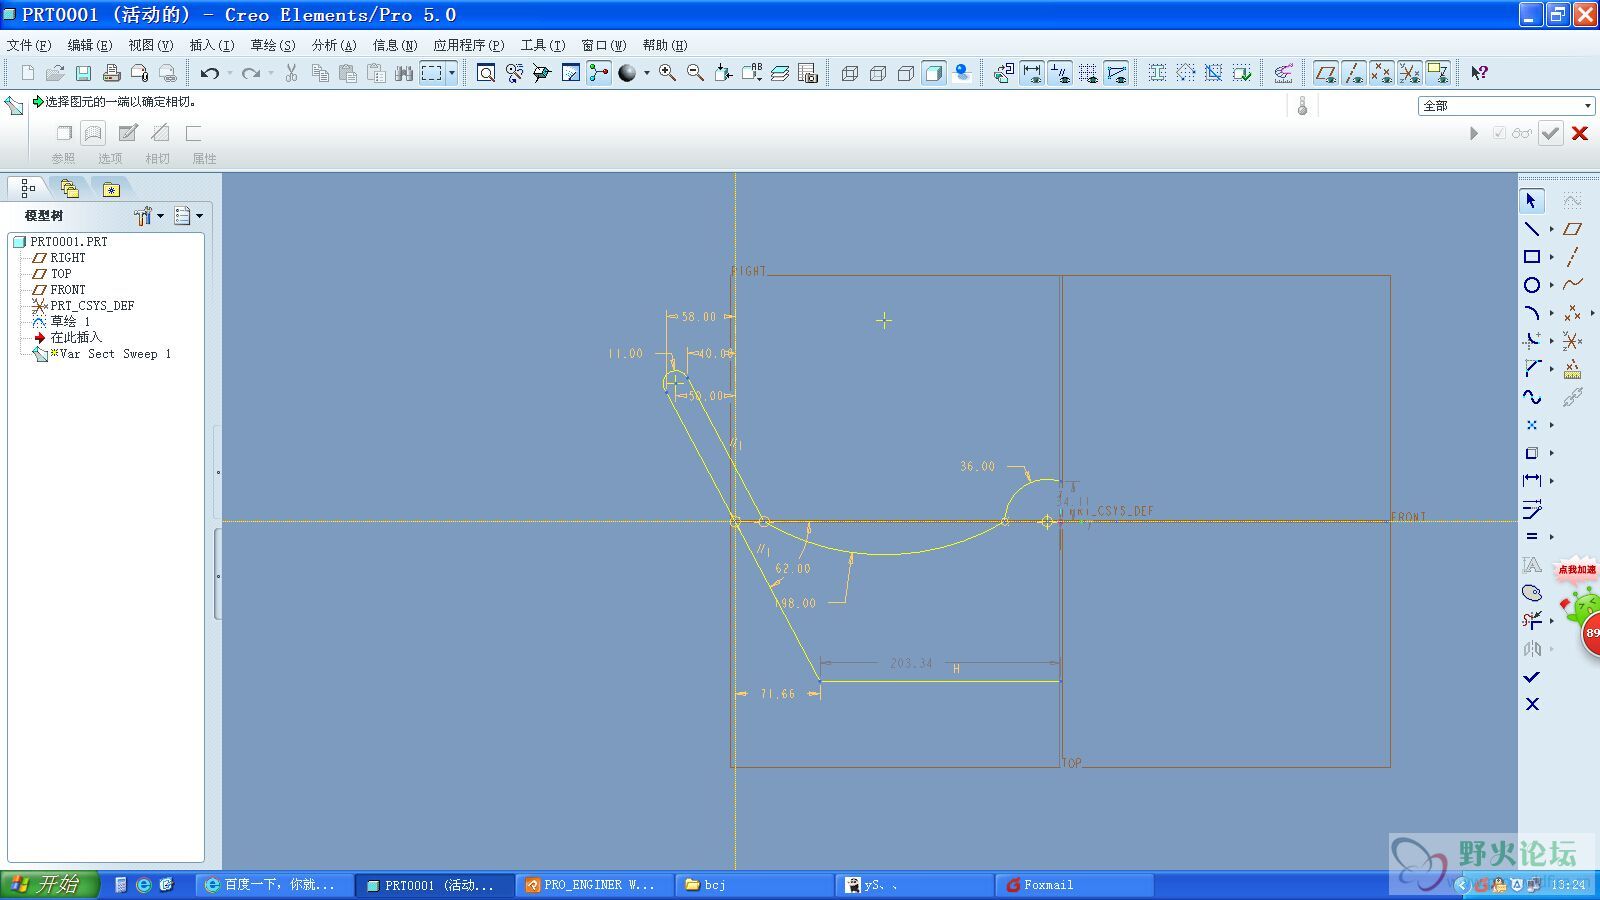Click the Zoom Out magnifier icon
1600x900 pixels.
pyautogui.click(x=695, y=73)
